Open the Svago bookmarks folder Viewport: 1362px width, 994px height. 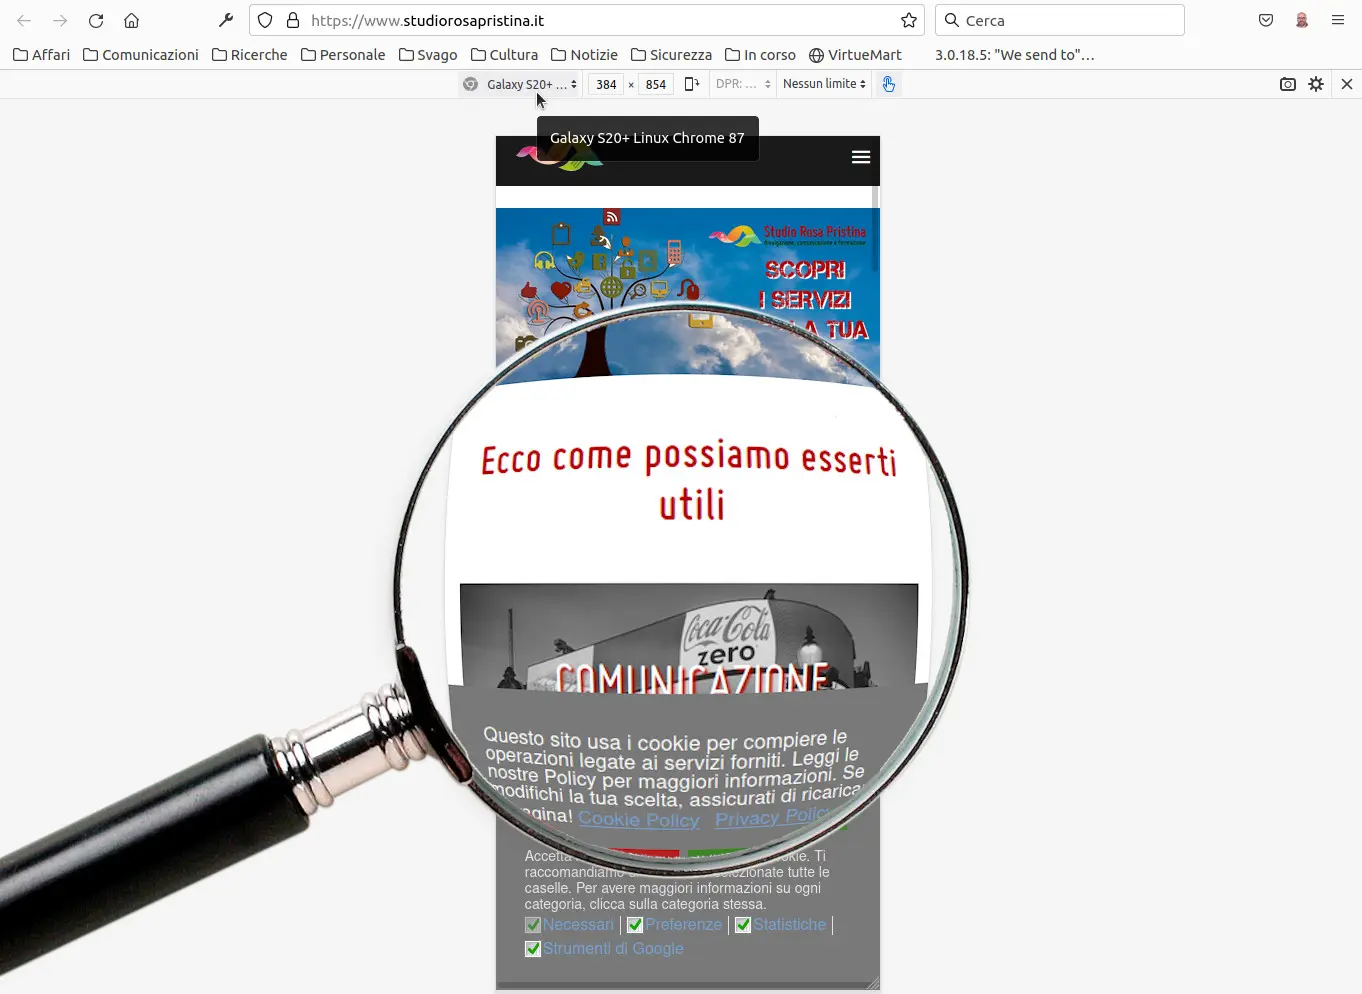coord(428,55)
